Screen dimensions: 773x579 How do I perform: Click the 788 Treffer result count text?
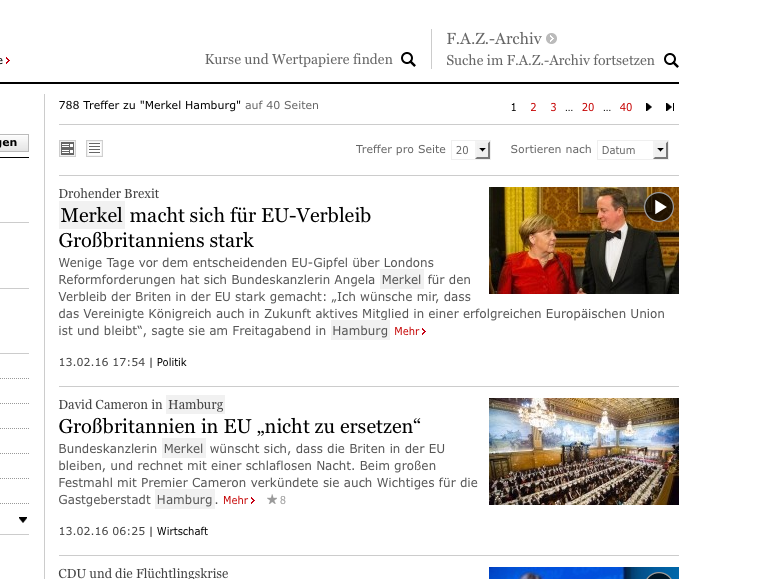[x=150, y=105]
